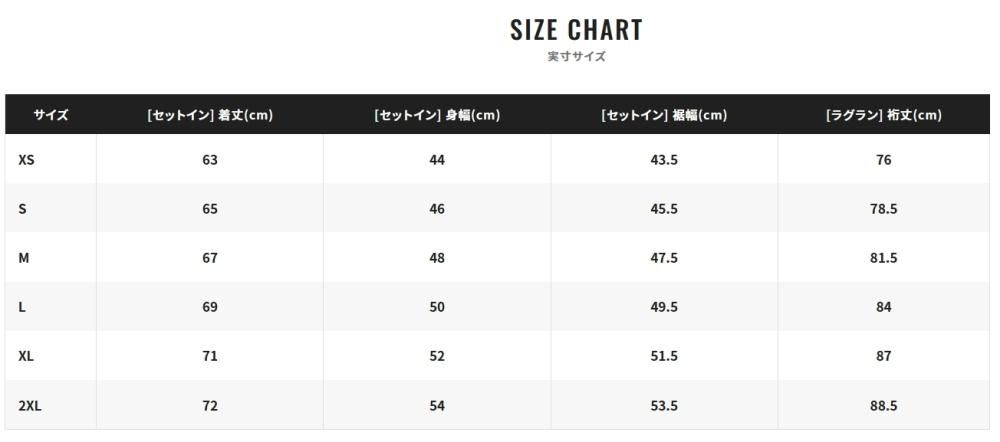Click the SIZE CHART heading
The height and width of the screenshot is (442, 1000).
[576, 30]
